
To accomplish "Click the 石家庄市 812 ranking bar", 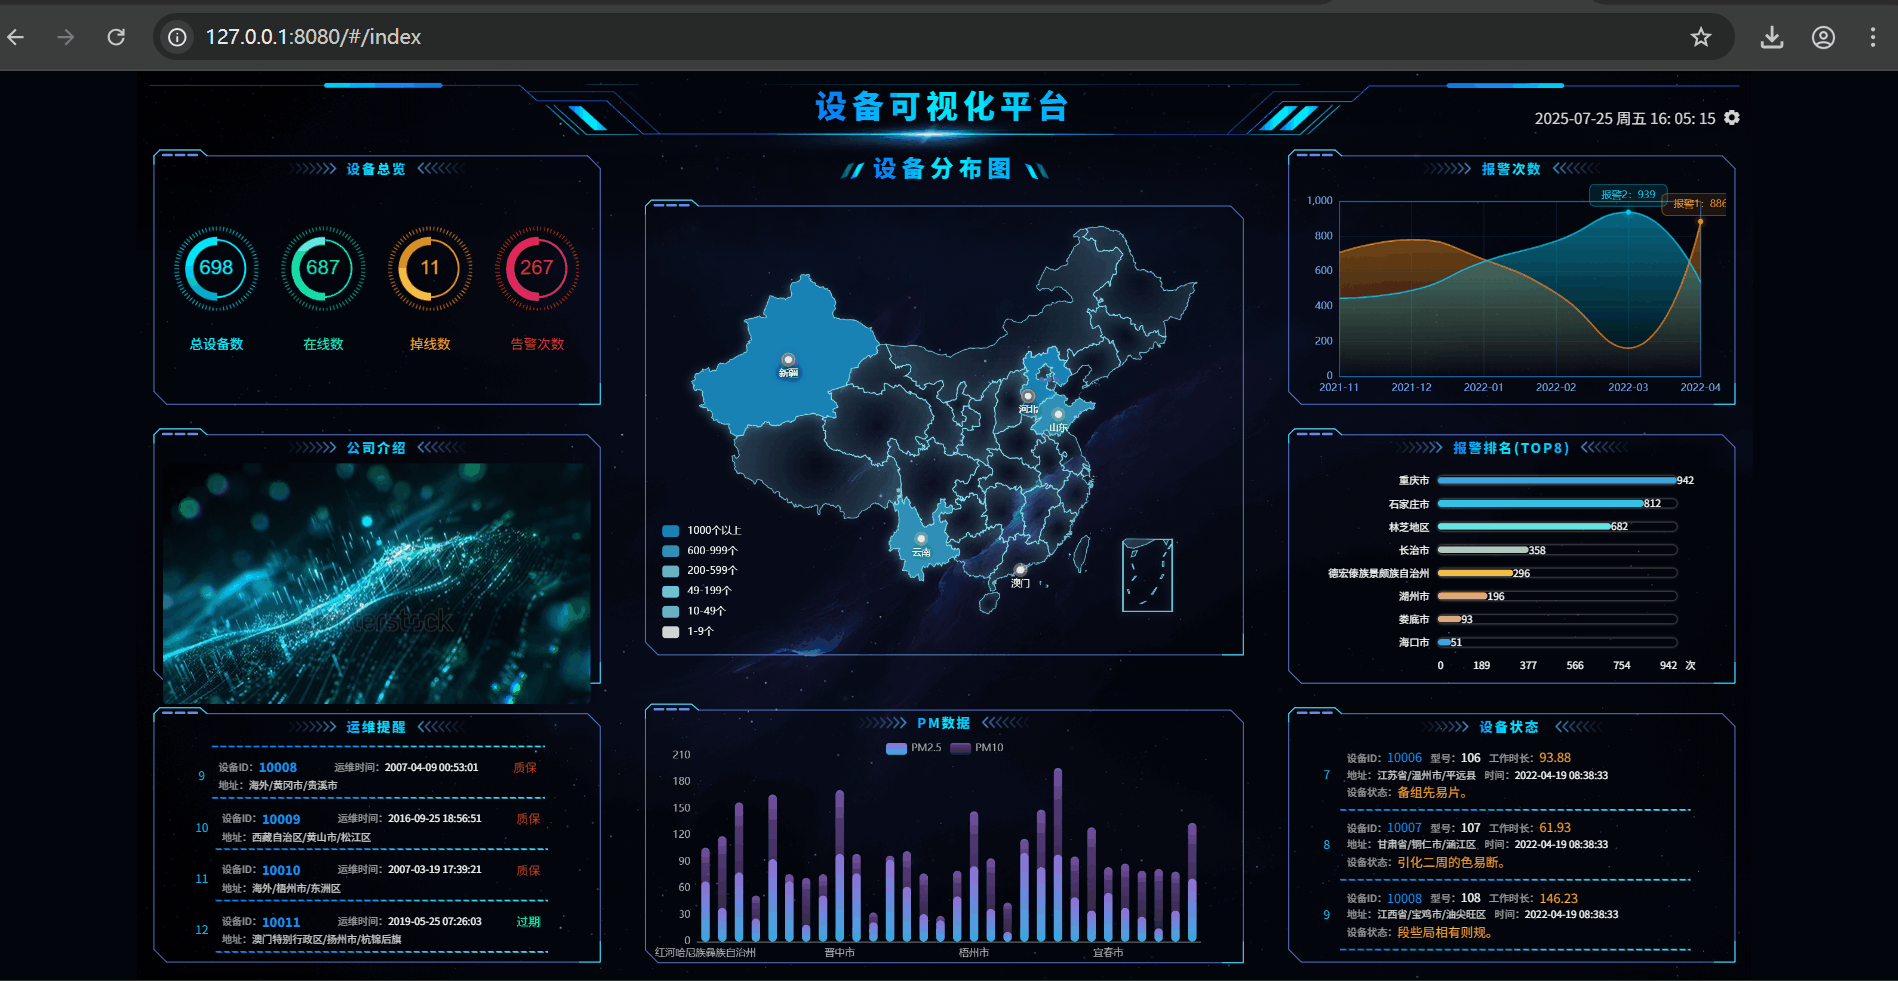I will pyautogui.click(x=1541, y=504).
